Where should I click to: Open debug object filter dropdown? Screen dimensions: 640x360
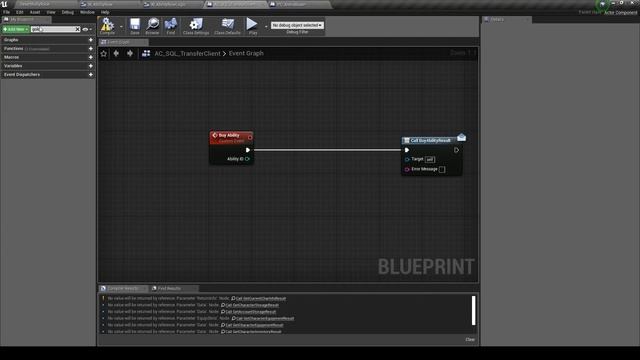[297, 25]
